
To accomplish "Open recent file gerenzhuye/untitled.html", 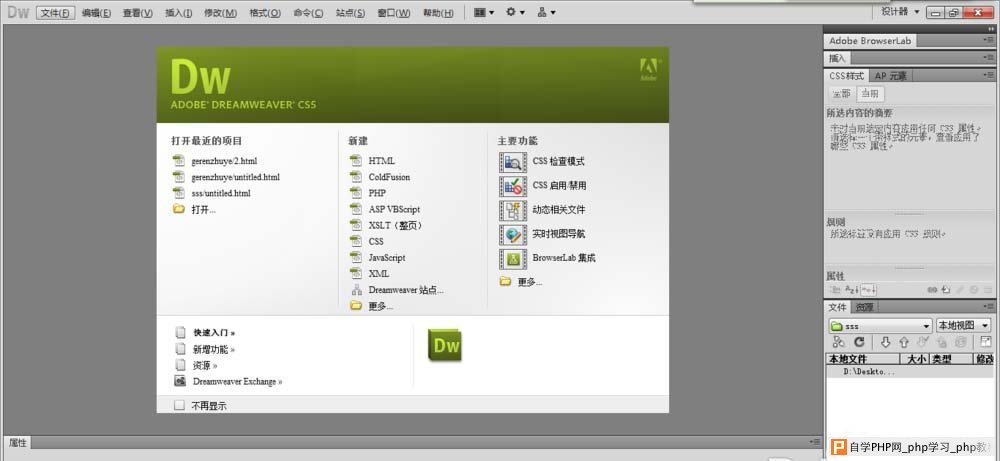I will pos(235,177).
